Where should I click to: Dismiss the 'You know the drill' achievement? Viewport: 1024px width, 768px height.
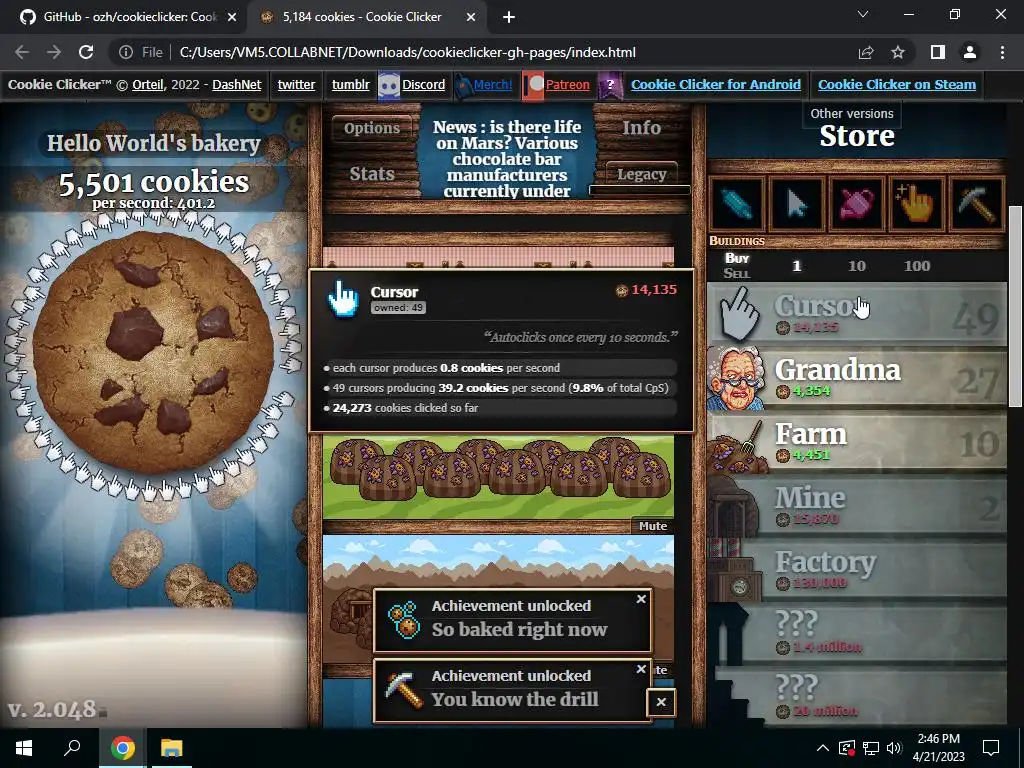(641, 669)
